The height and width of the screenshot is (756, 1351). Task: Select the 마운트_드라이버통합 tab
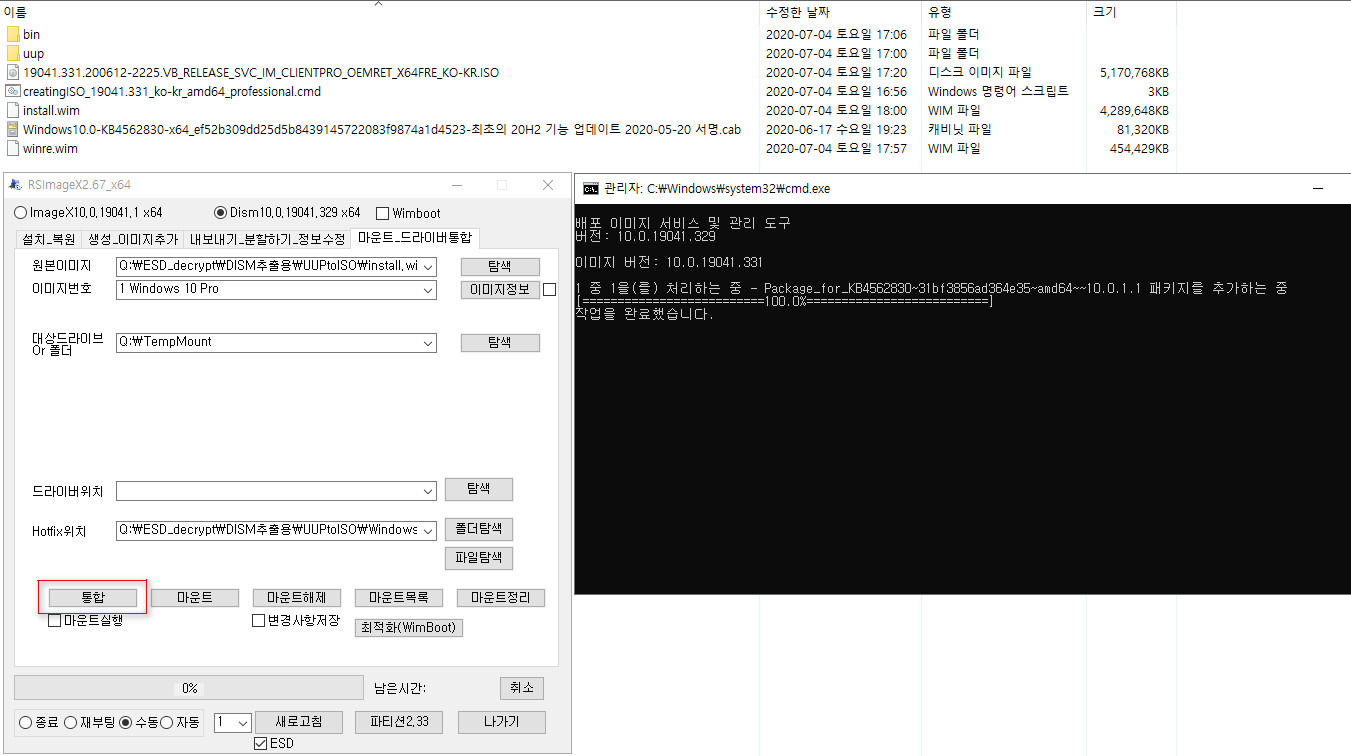pos(416,238)
